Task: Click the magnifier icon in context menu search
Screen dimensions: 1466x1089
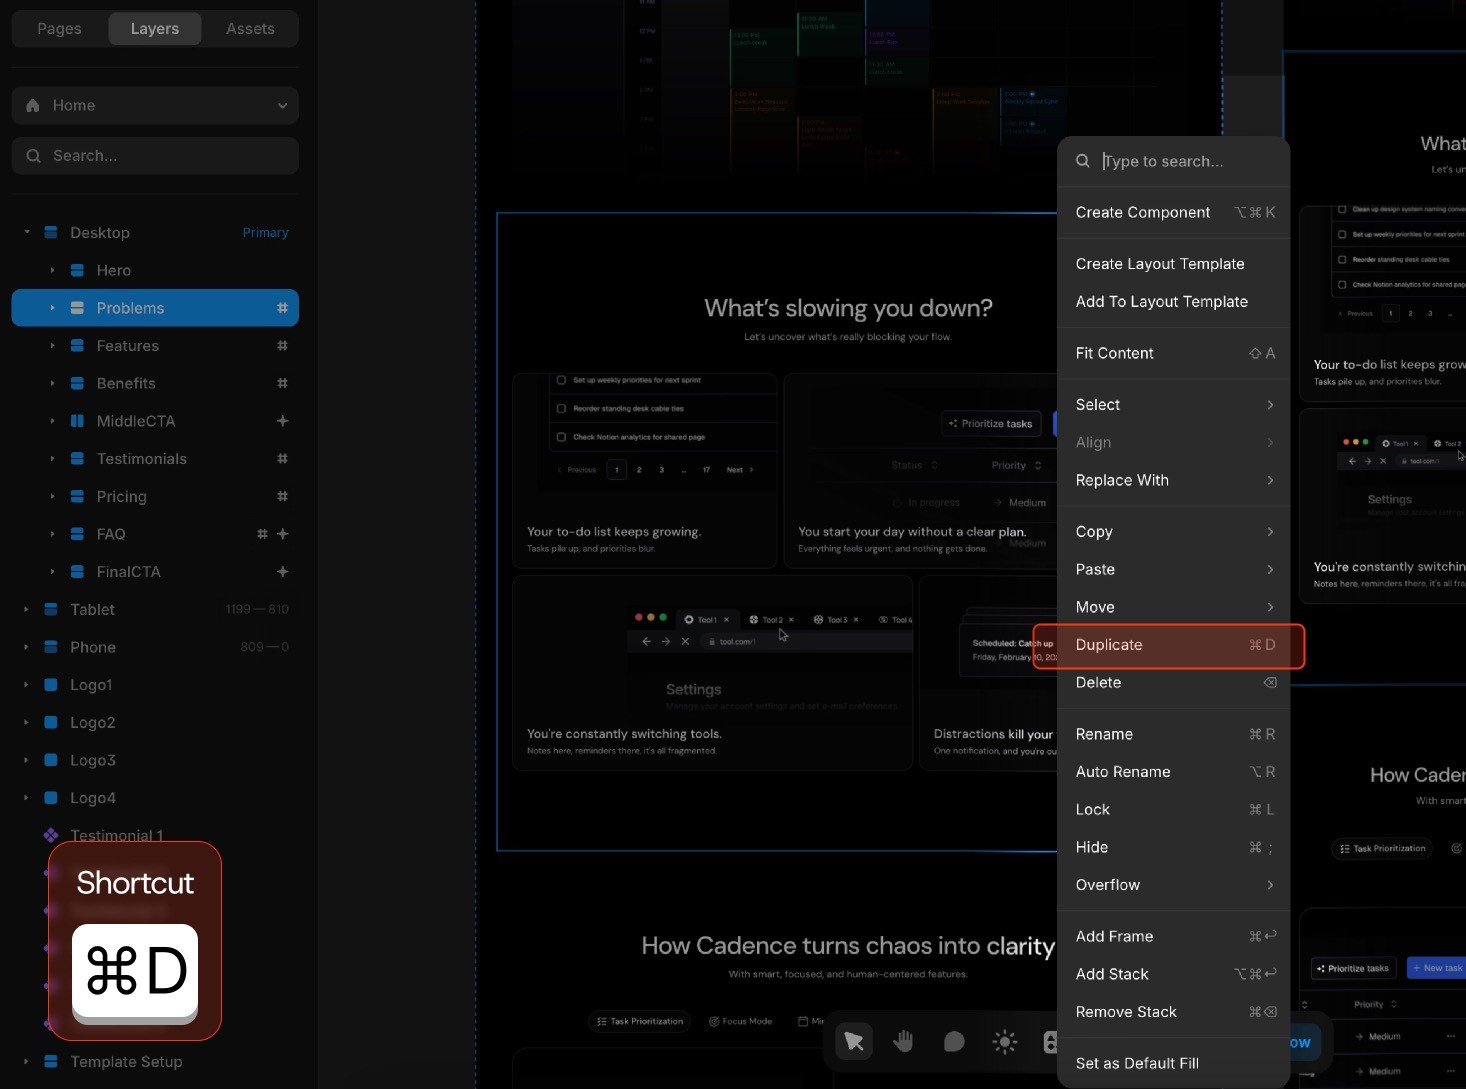Action: pos(1083,161)
